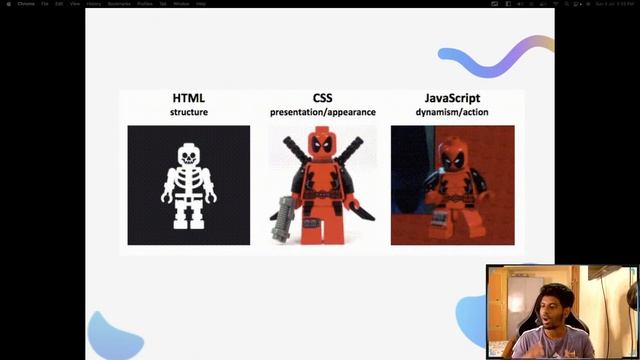This screenshot has height=360, width=640.
Task: Click the "structure" subtitle
Action: point(189,112)
